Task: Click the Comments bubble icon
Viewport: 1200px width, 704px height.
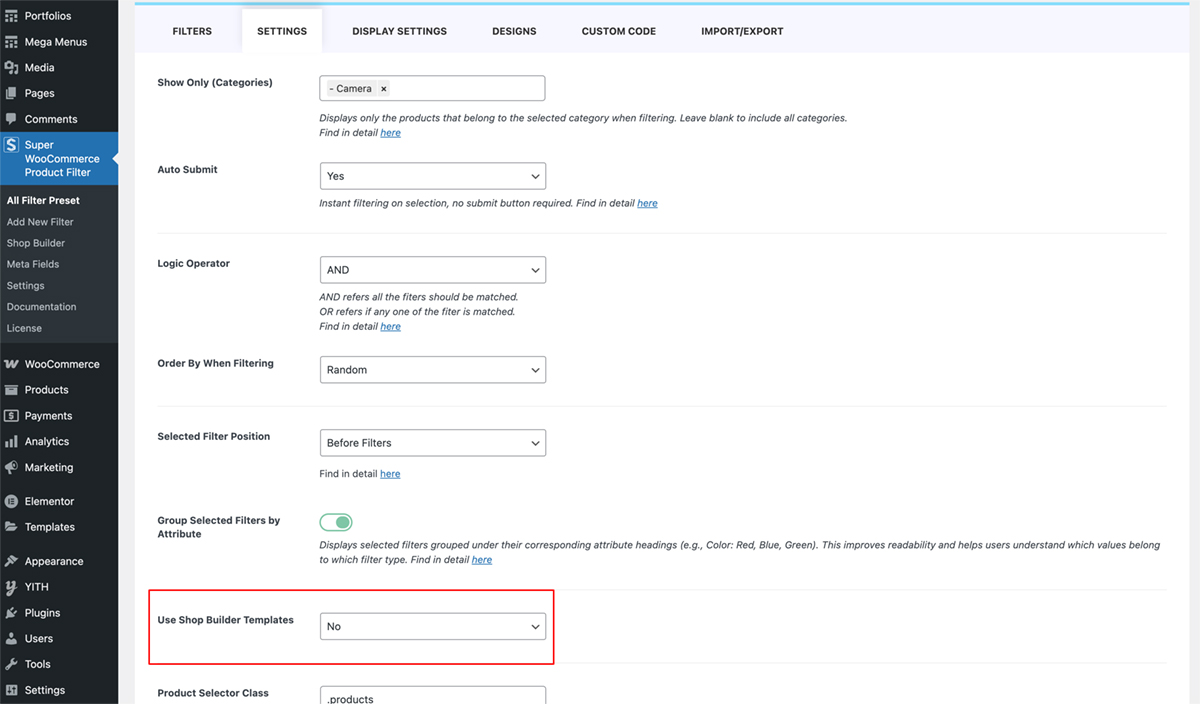Action: pos(12,119)
